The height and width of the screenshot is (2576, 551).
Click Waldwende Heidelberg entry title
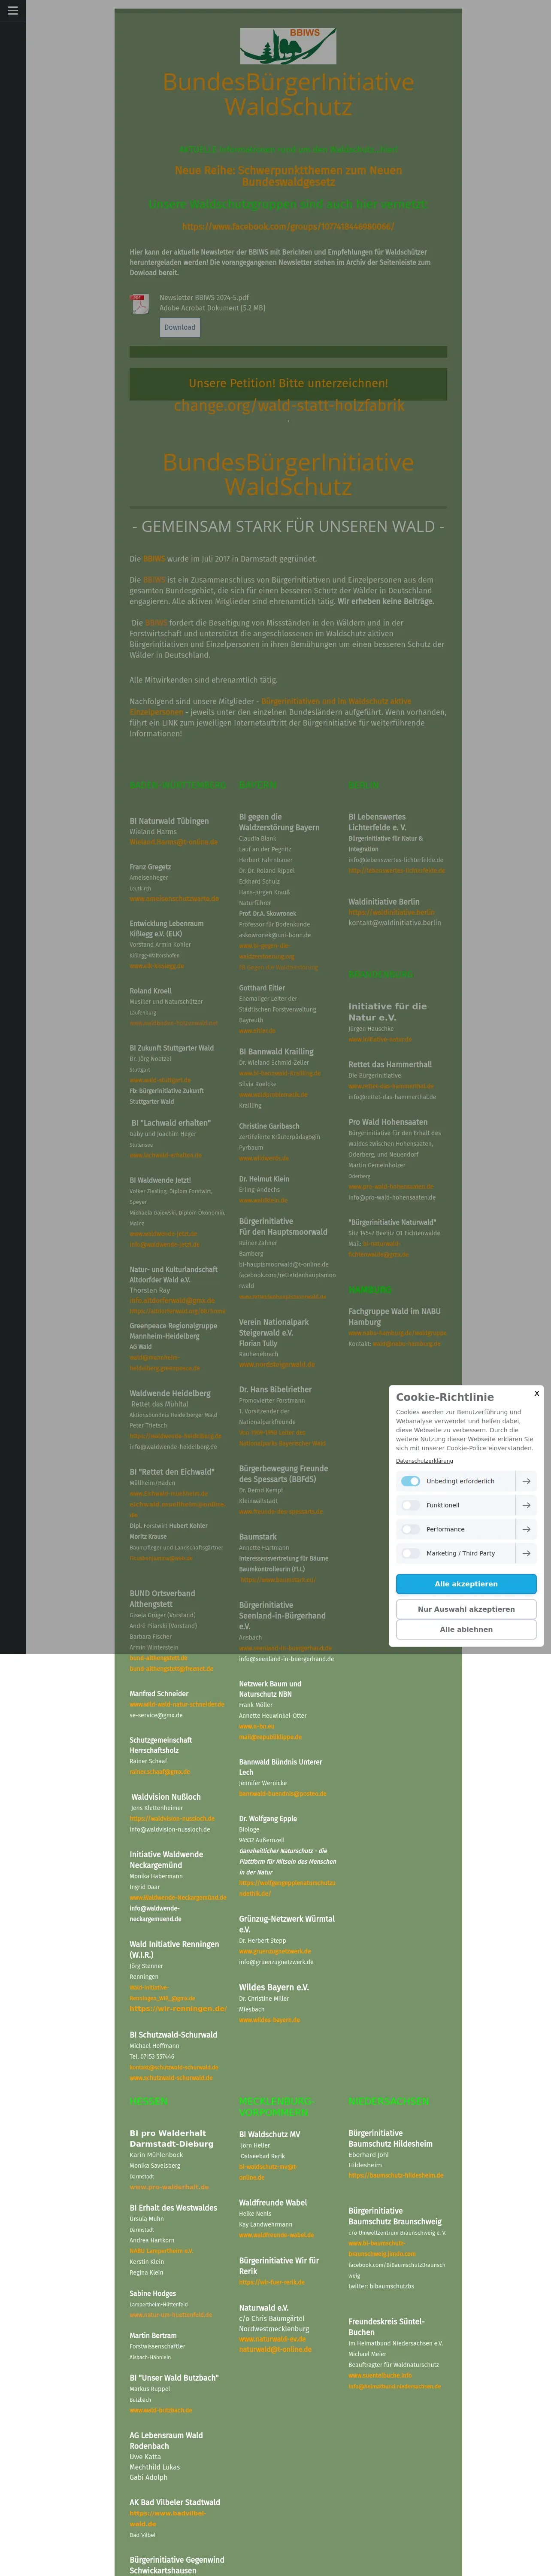click(170, 1393)
